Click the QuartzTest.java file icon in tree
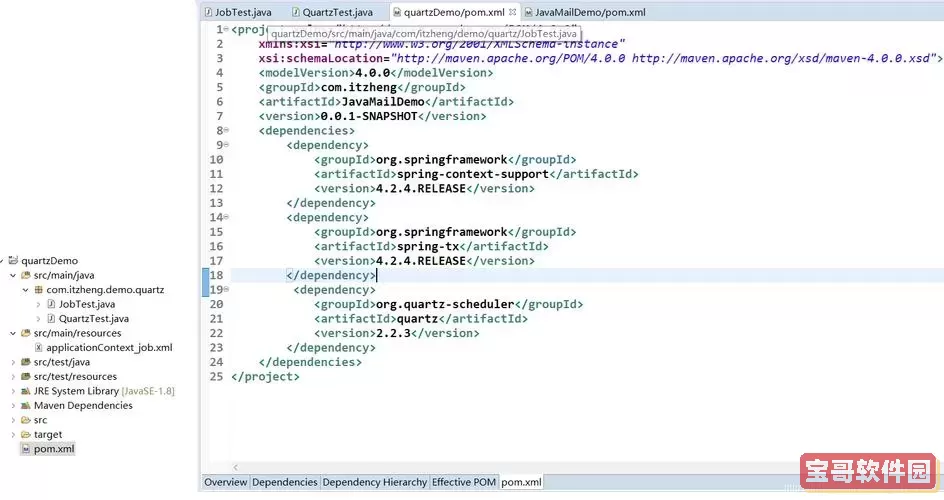944x500 pixels. pyautogui.click(x=51, y=318)
